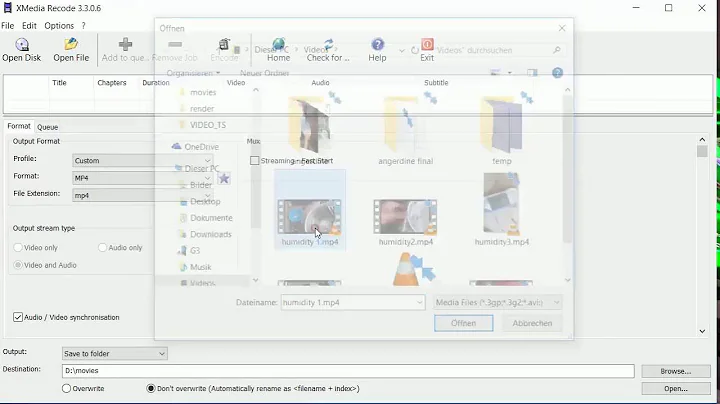The width and height of the screenshot is (720, 404).
Task: Select the humidity3.mp4 video file
Action: (x=501, y=210)
